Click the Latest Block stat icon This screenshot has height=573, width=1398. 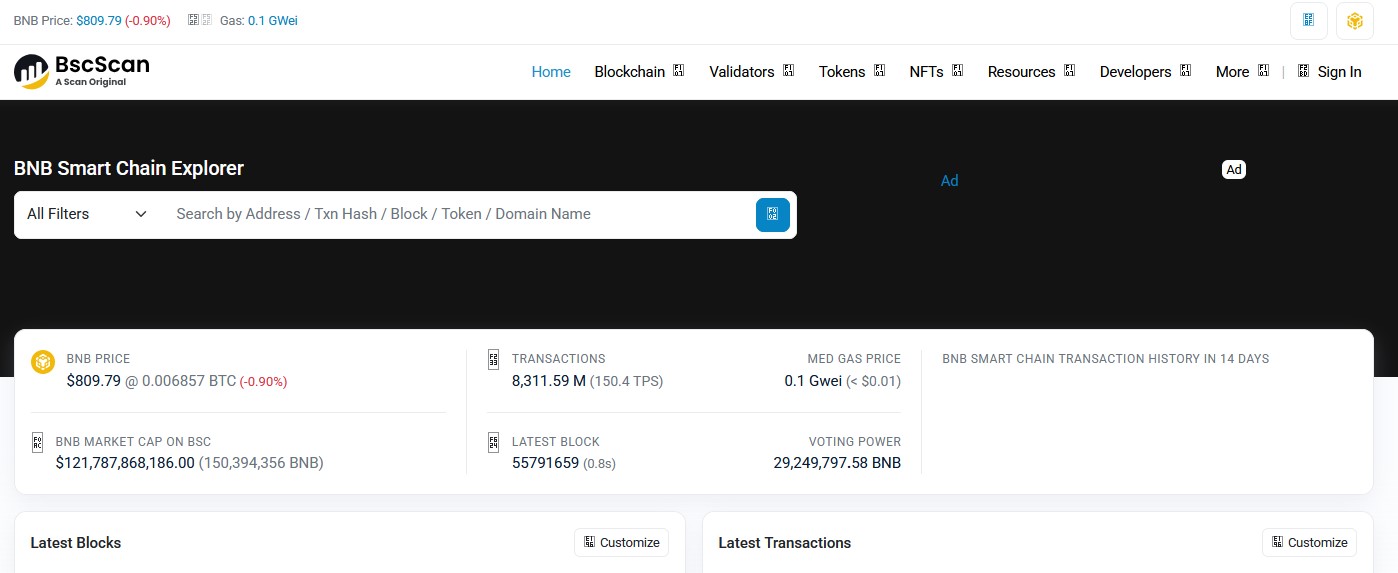click(x=493, y=442)
